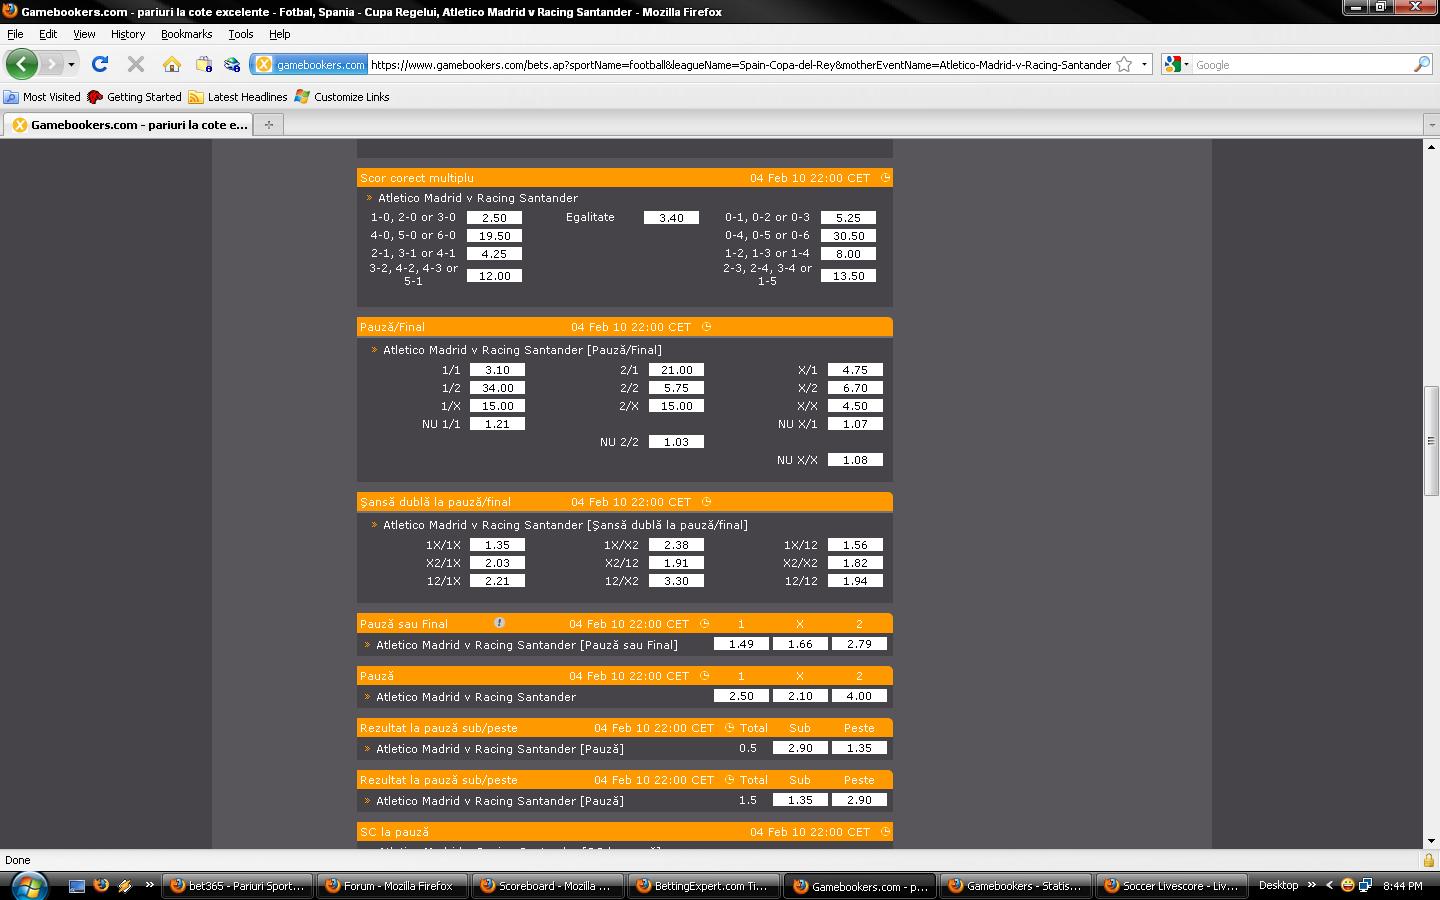The height and width of the screenshot is (900, 1440).
Task: Click into the address bar URL field
Action: pyautogui.click(x=740, y=65)
